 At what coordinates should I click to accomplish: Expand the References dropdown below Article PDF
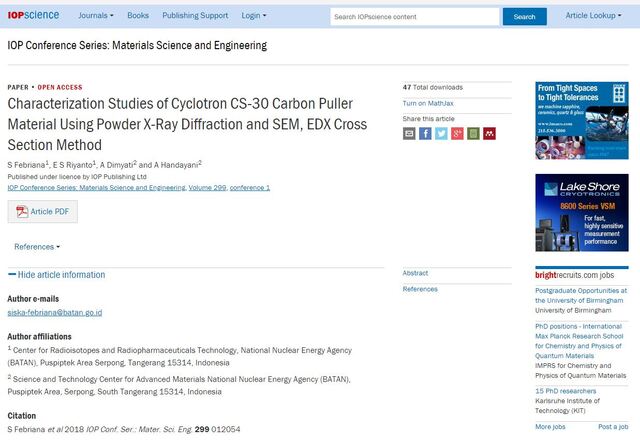point(37,246)
